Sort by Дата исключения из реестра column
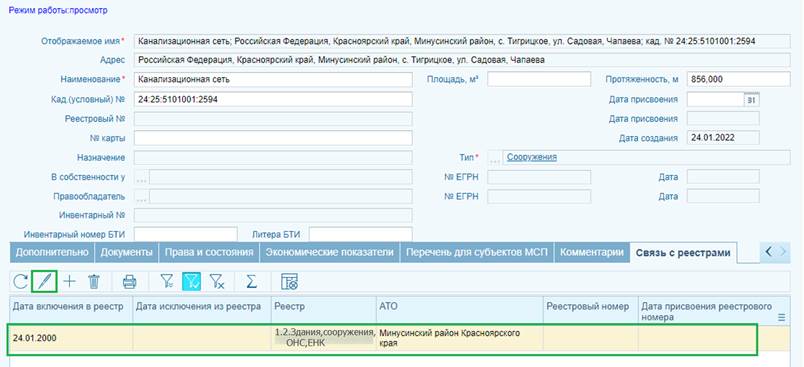Image resolution: width=804 pixels, height=367 pixels. (202, 310)
